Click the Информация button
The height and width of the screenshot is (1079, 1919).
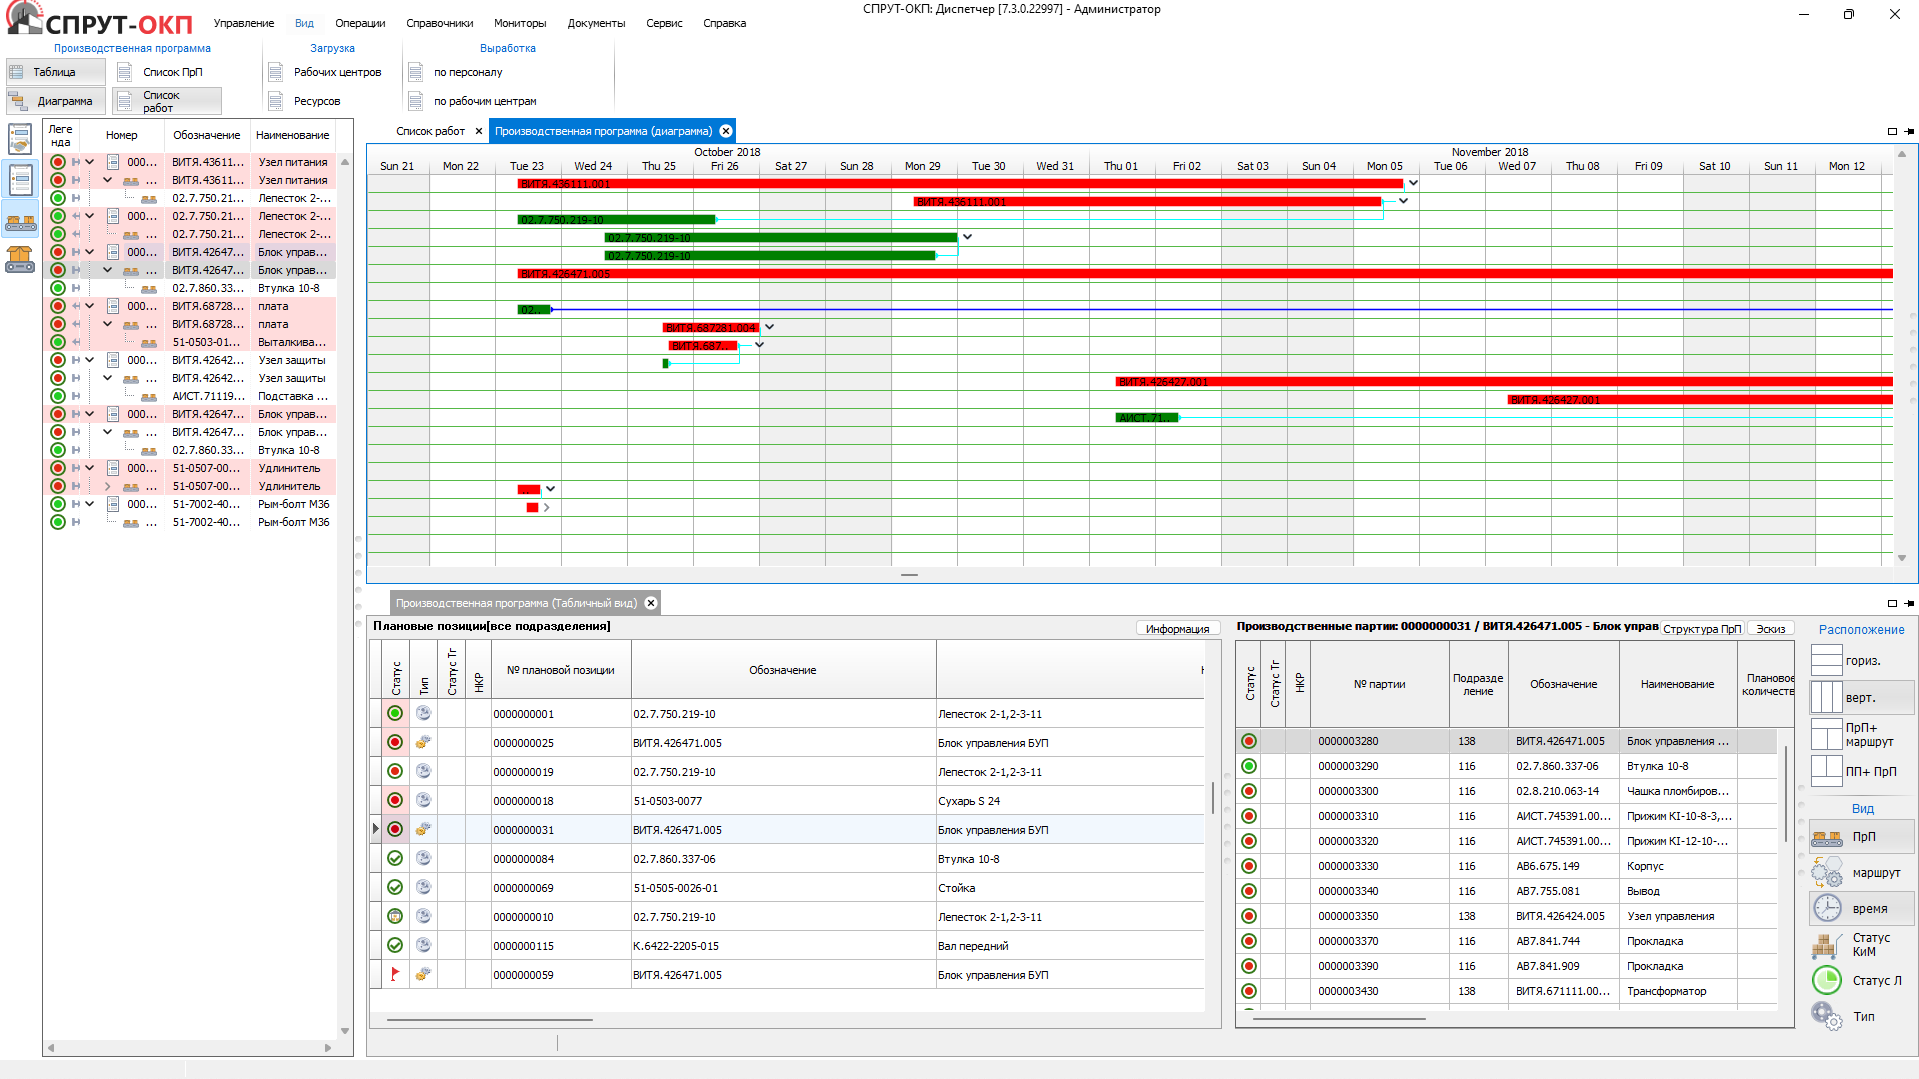point(1177,629)
